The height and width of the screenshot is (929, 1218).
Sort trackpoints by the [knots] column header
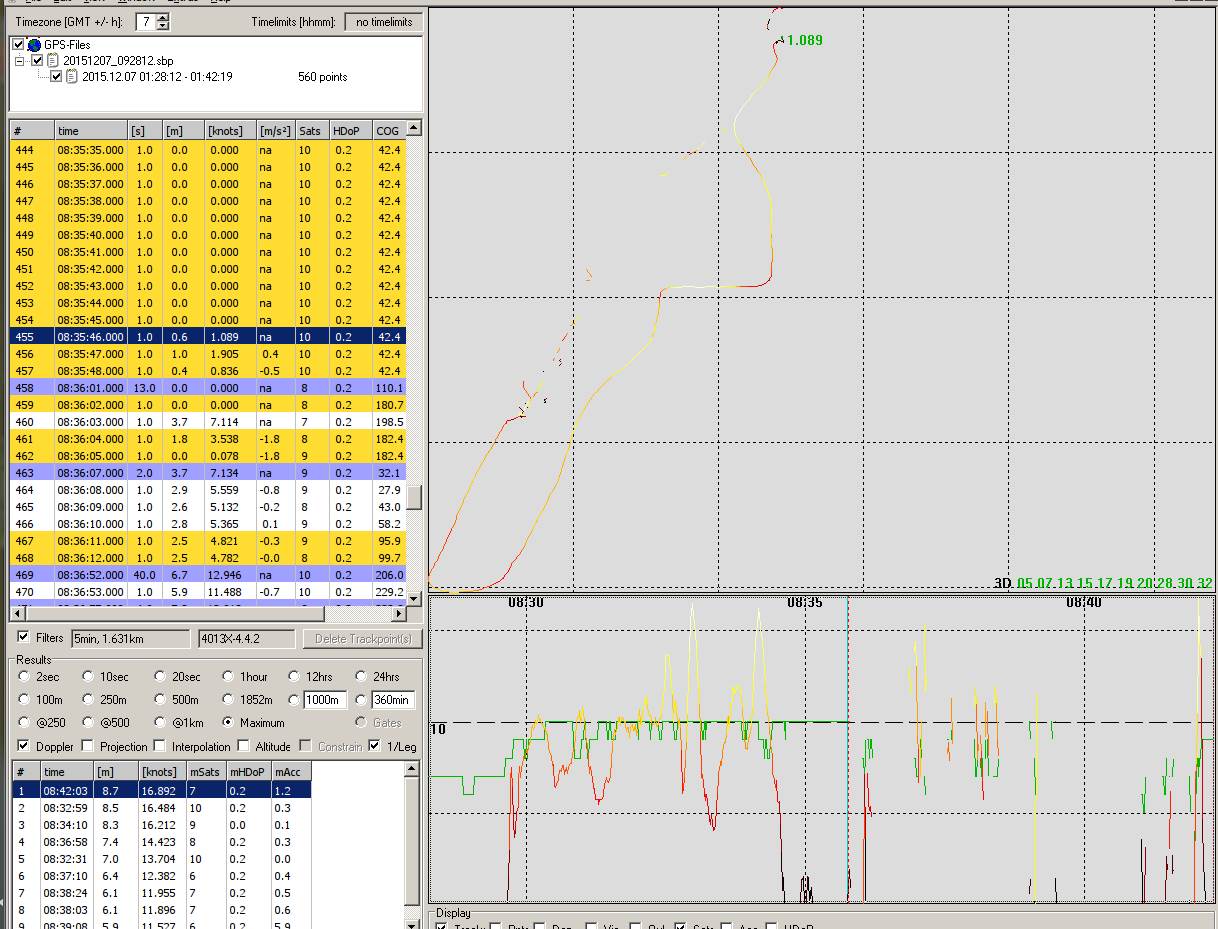click(x=228, y=131)
